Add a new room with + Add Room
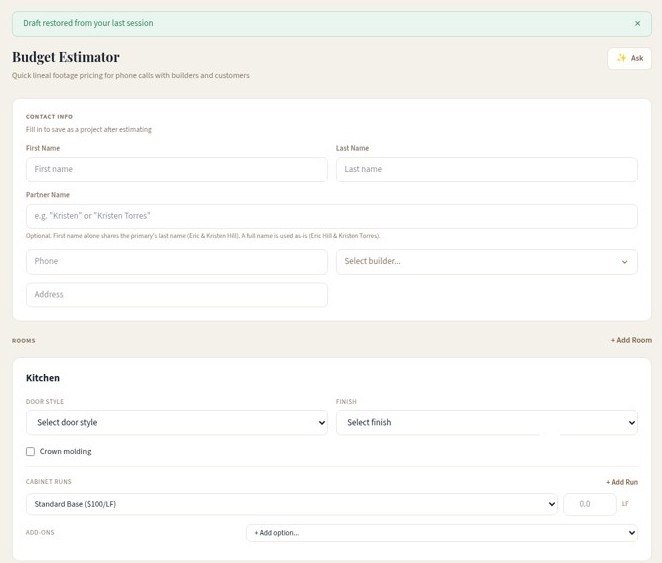 tap(631, 340)
